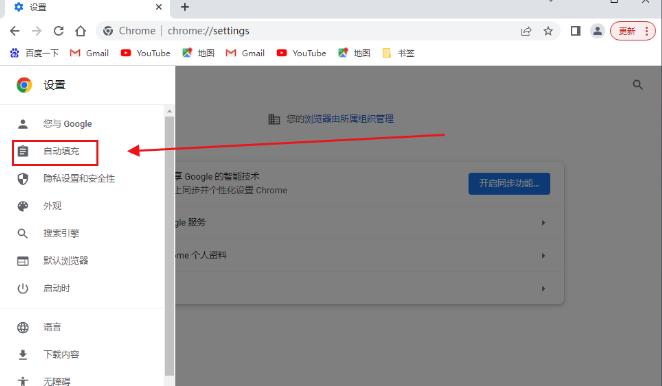Open the second Gmail bookmark
The width and height of the screenshot is (662, 386).
coord(245,53)
